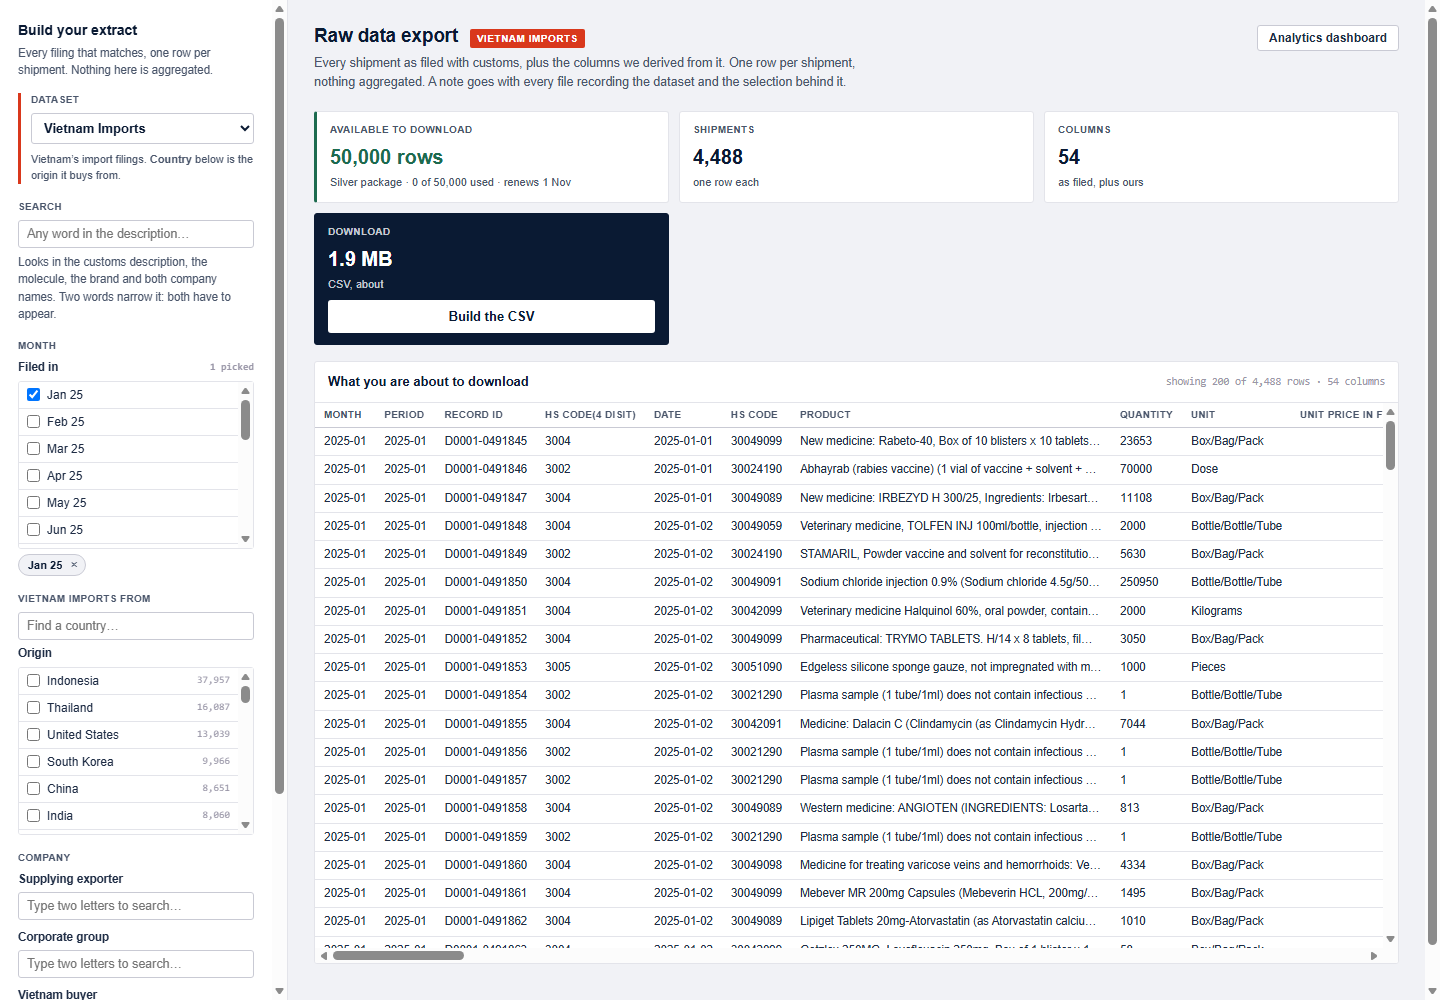Viewport: 1440px width, 1000px height.
Task: Check the May 25 month box
Action: click(33, 502)
